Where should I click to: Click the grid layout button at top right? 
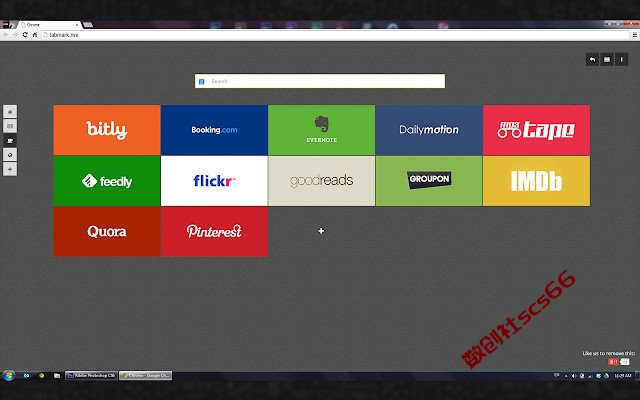[x=607, y=60]
